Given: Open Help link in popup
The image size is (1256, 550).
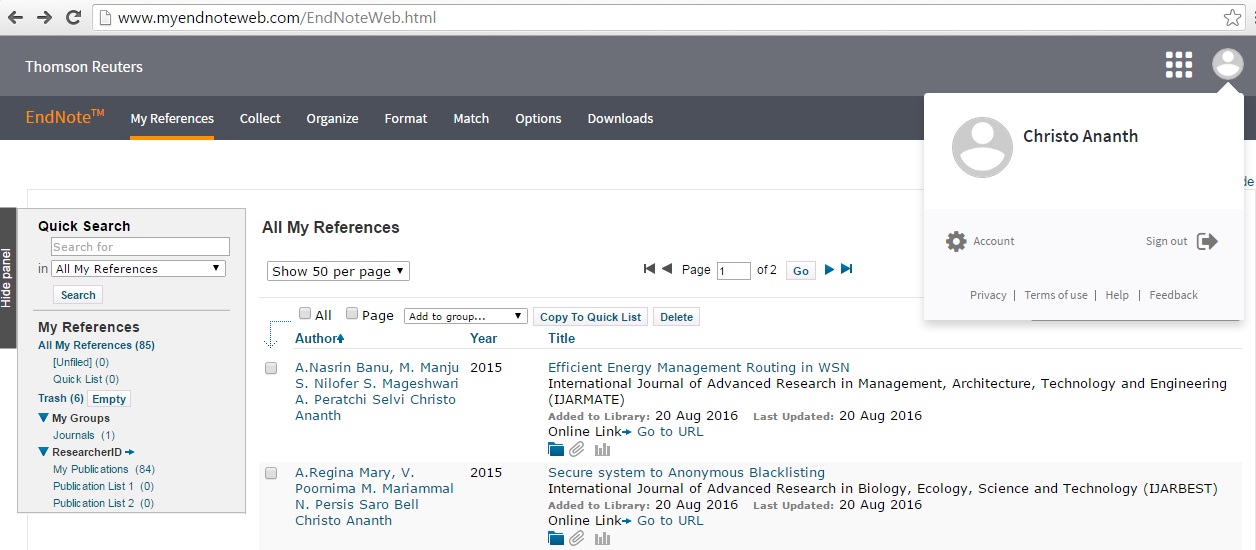Looking at the screenshot, I should click(x=1117, y=295).
